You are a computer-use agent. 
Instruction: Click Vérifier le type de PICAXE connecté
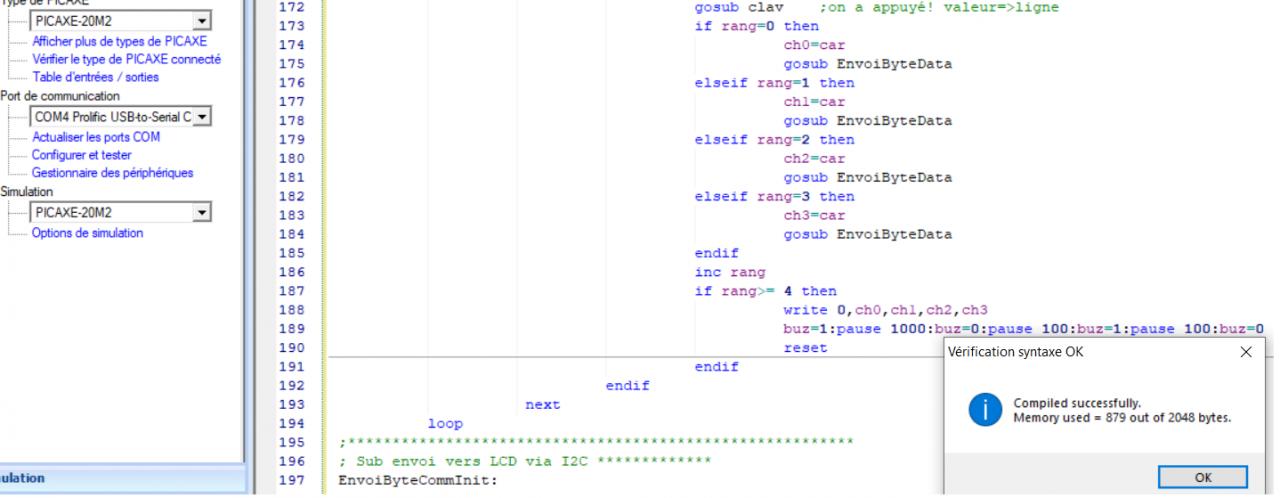click(x=126, y=59)
